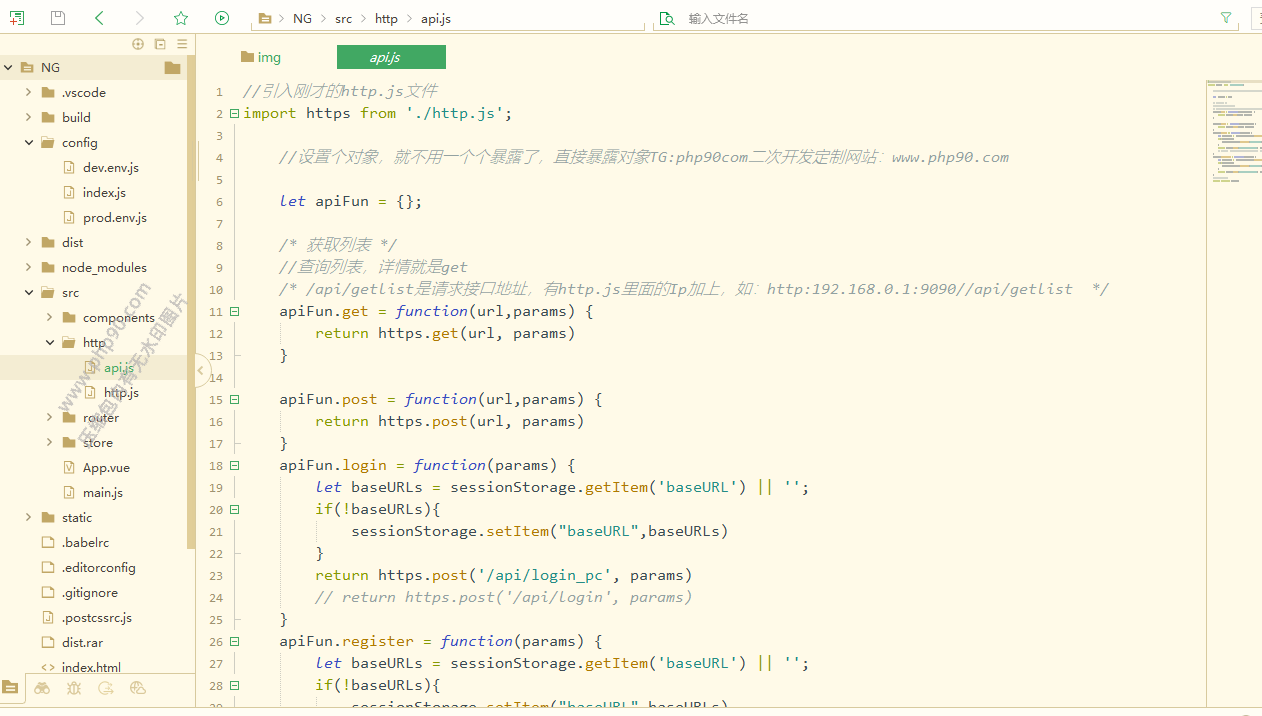Collapse the config folder
Screen dimensions: 1262x716
click(29, 142)
